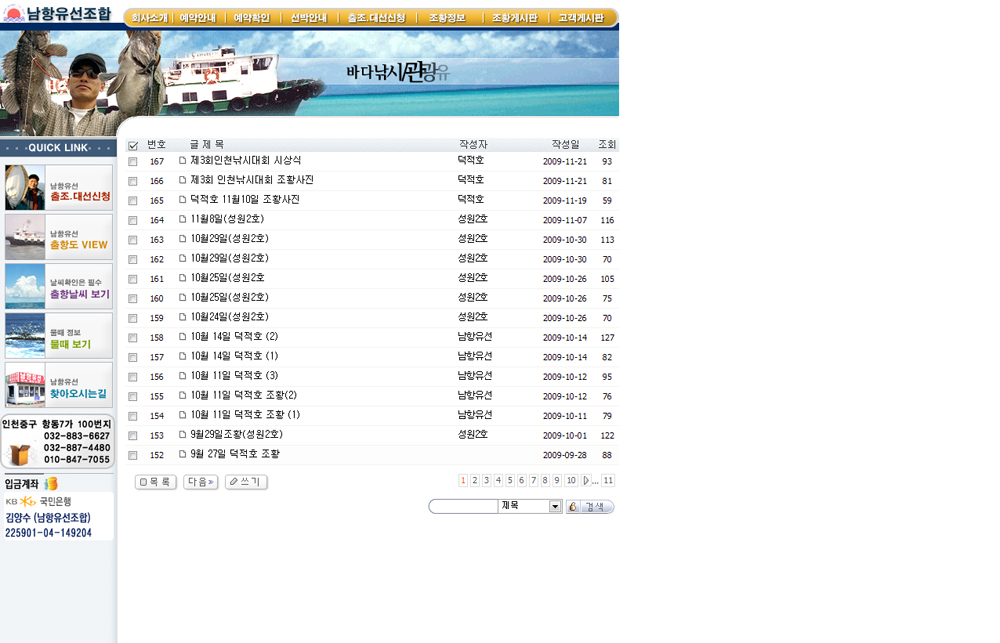
Task: Check the checkbox for post number 167
Action: [133, 162]
